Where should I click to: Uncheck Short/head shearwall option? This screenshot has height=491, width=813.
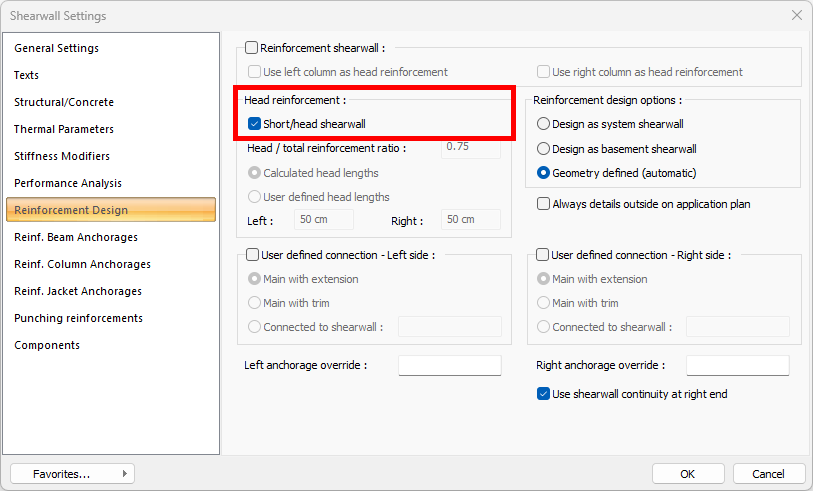click(x=255, y=124)
